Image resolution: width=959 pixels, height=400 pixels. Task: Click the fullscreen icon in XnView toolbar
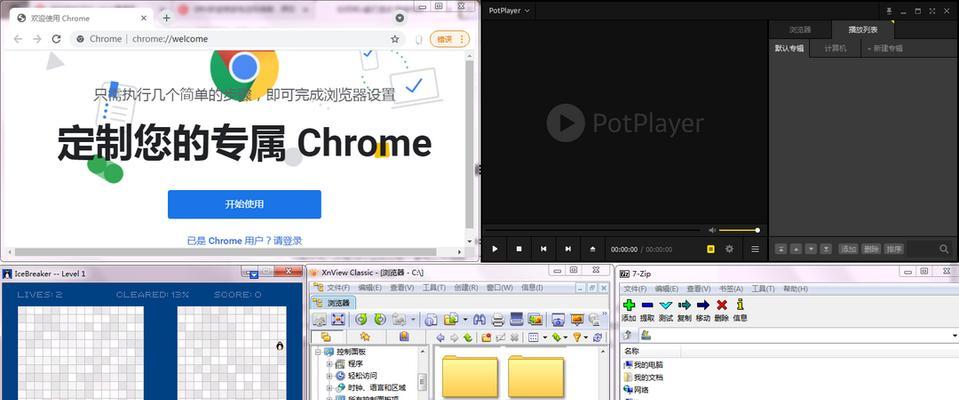[338, 319]
